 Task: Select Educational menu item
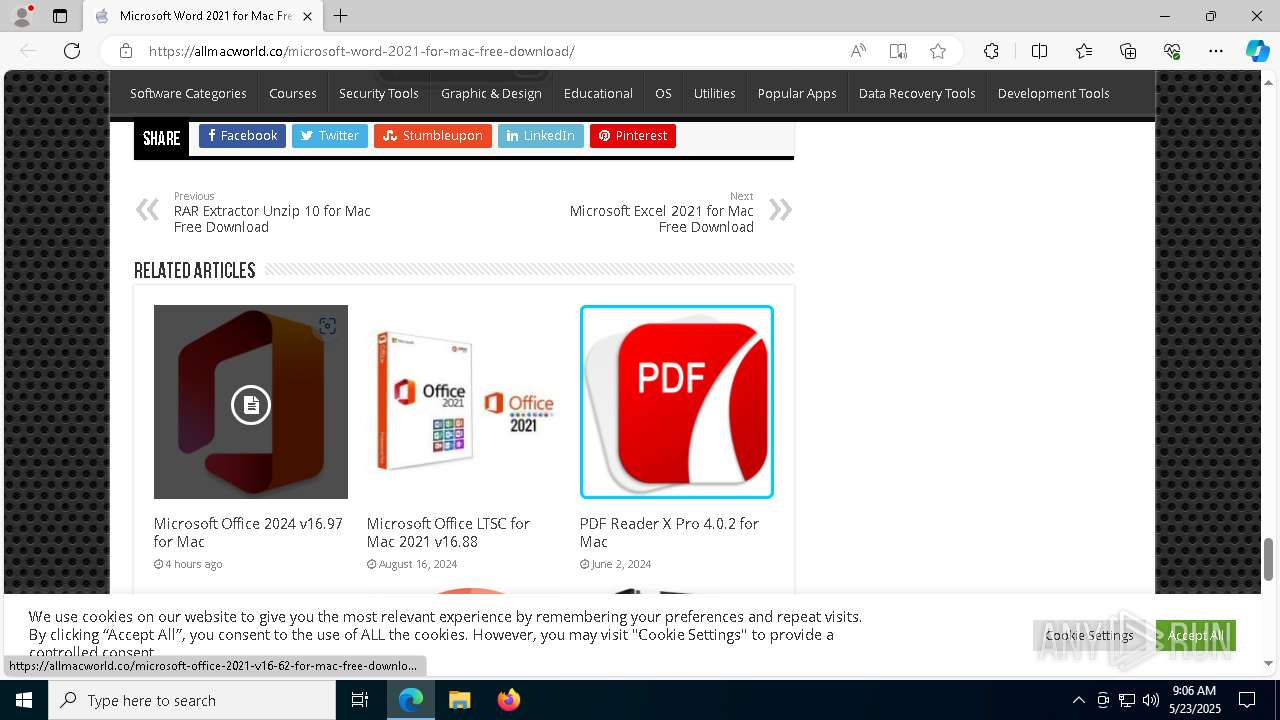click(x=598, y=93)
